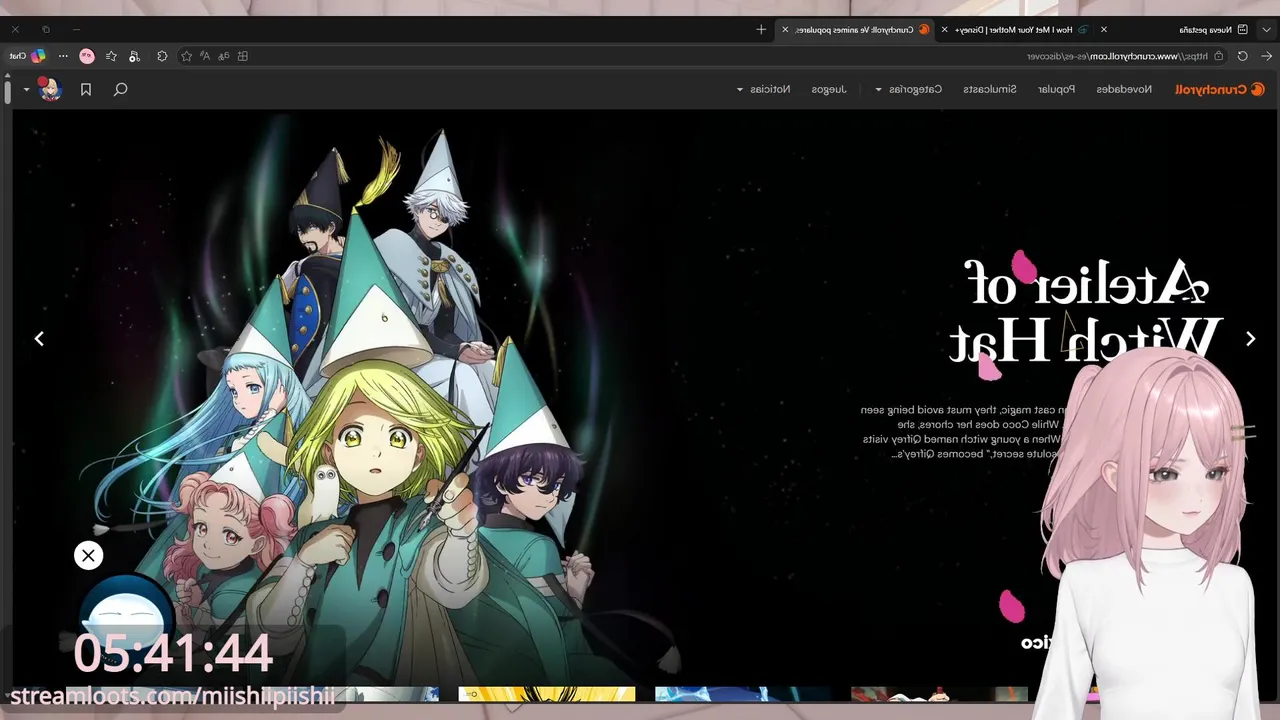The height and width of the screenshot is (720, 1280).
Task: Close the Crunchyroll tab
Action: (785, 29)
